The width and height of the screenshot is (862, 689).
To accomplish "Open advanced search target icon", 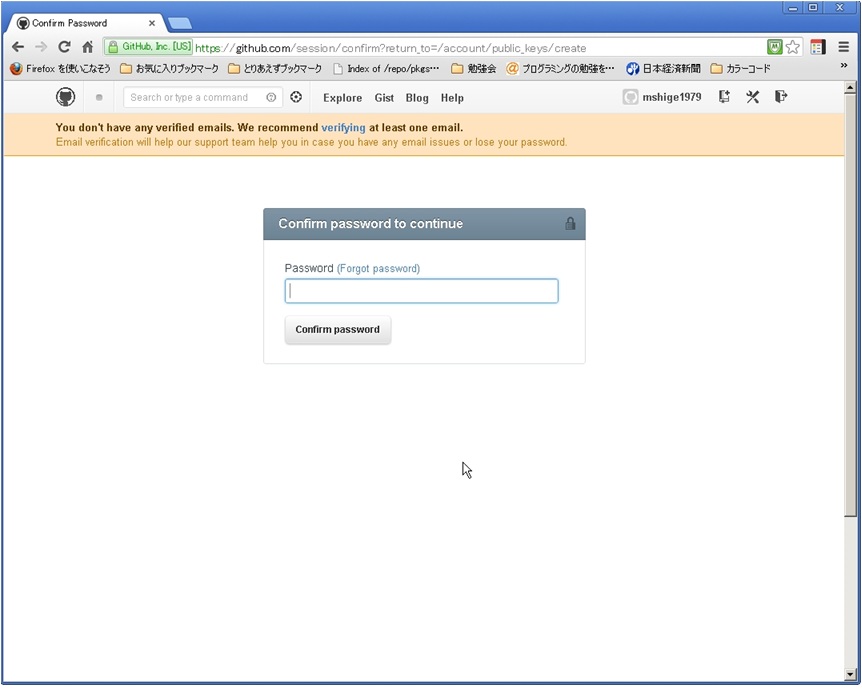I will click(296, 97).
